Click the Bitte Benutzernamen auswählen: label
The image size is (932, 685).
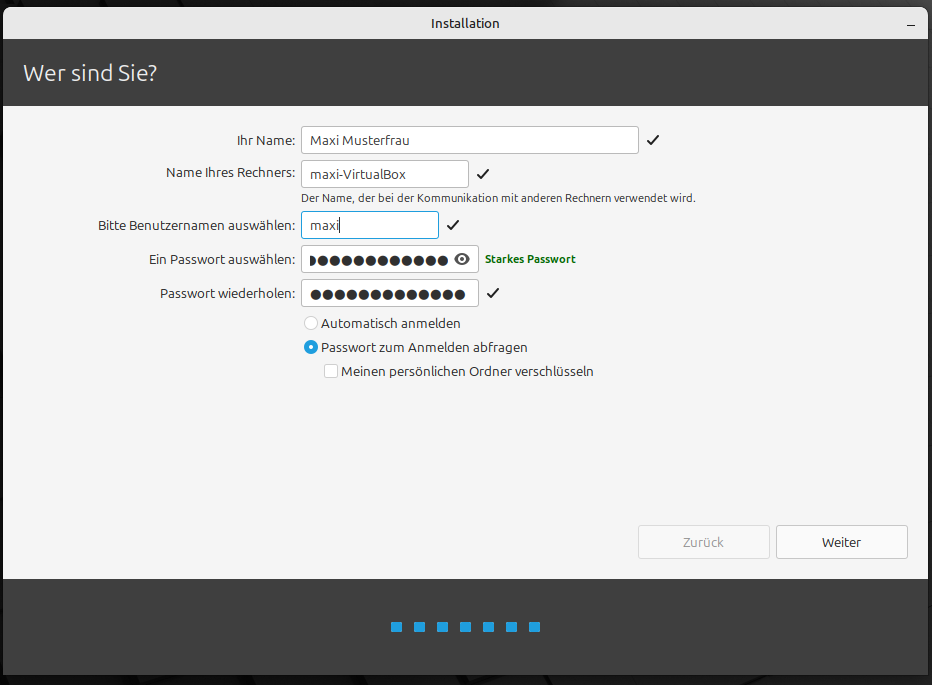click(197, 226)
